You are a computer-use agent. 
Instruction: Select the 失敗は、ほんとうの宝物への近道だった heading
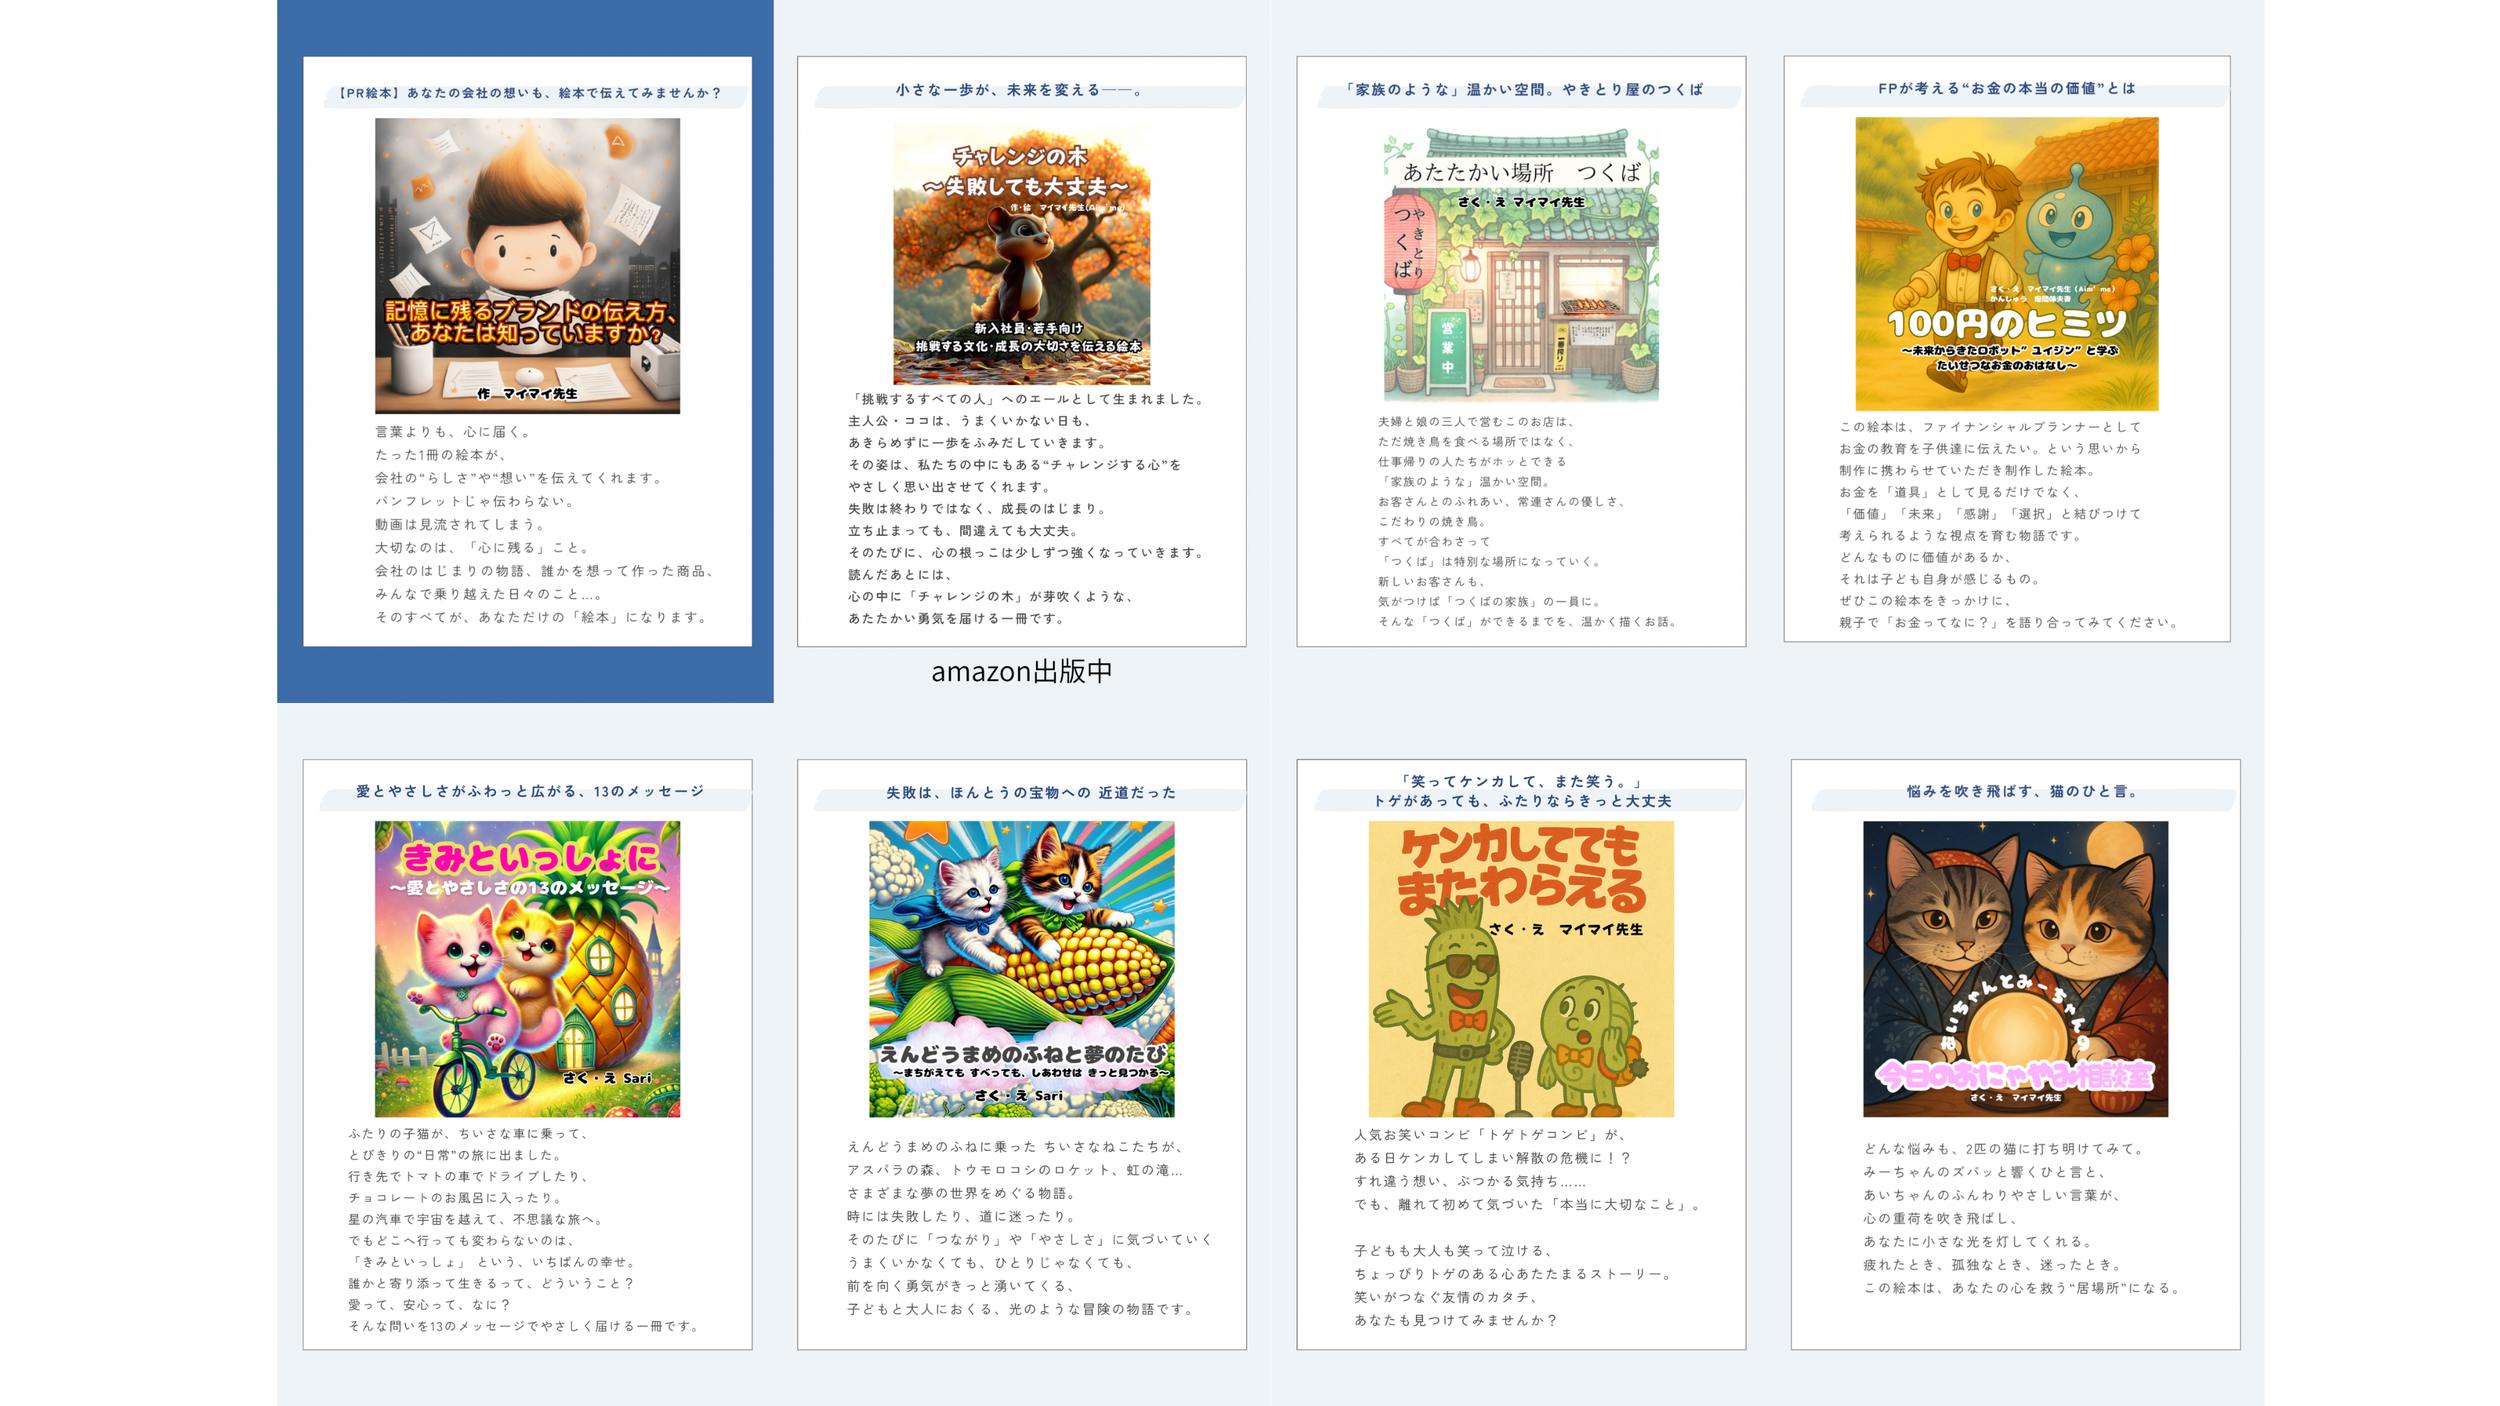pyautogui.click(x=1030, y=792)
